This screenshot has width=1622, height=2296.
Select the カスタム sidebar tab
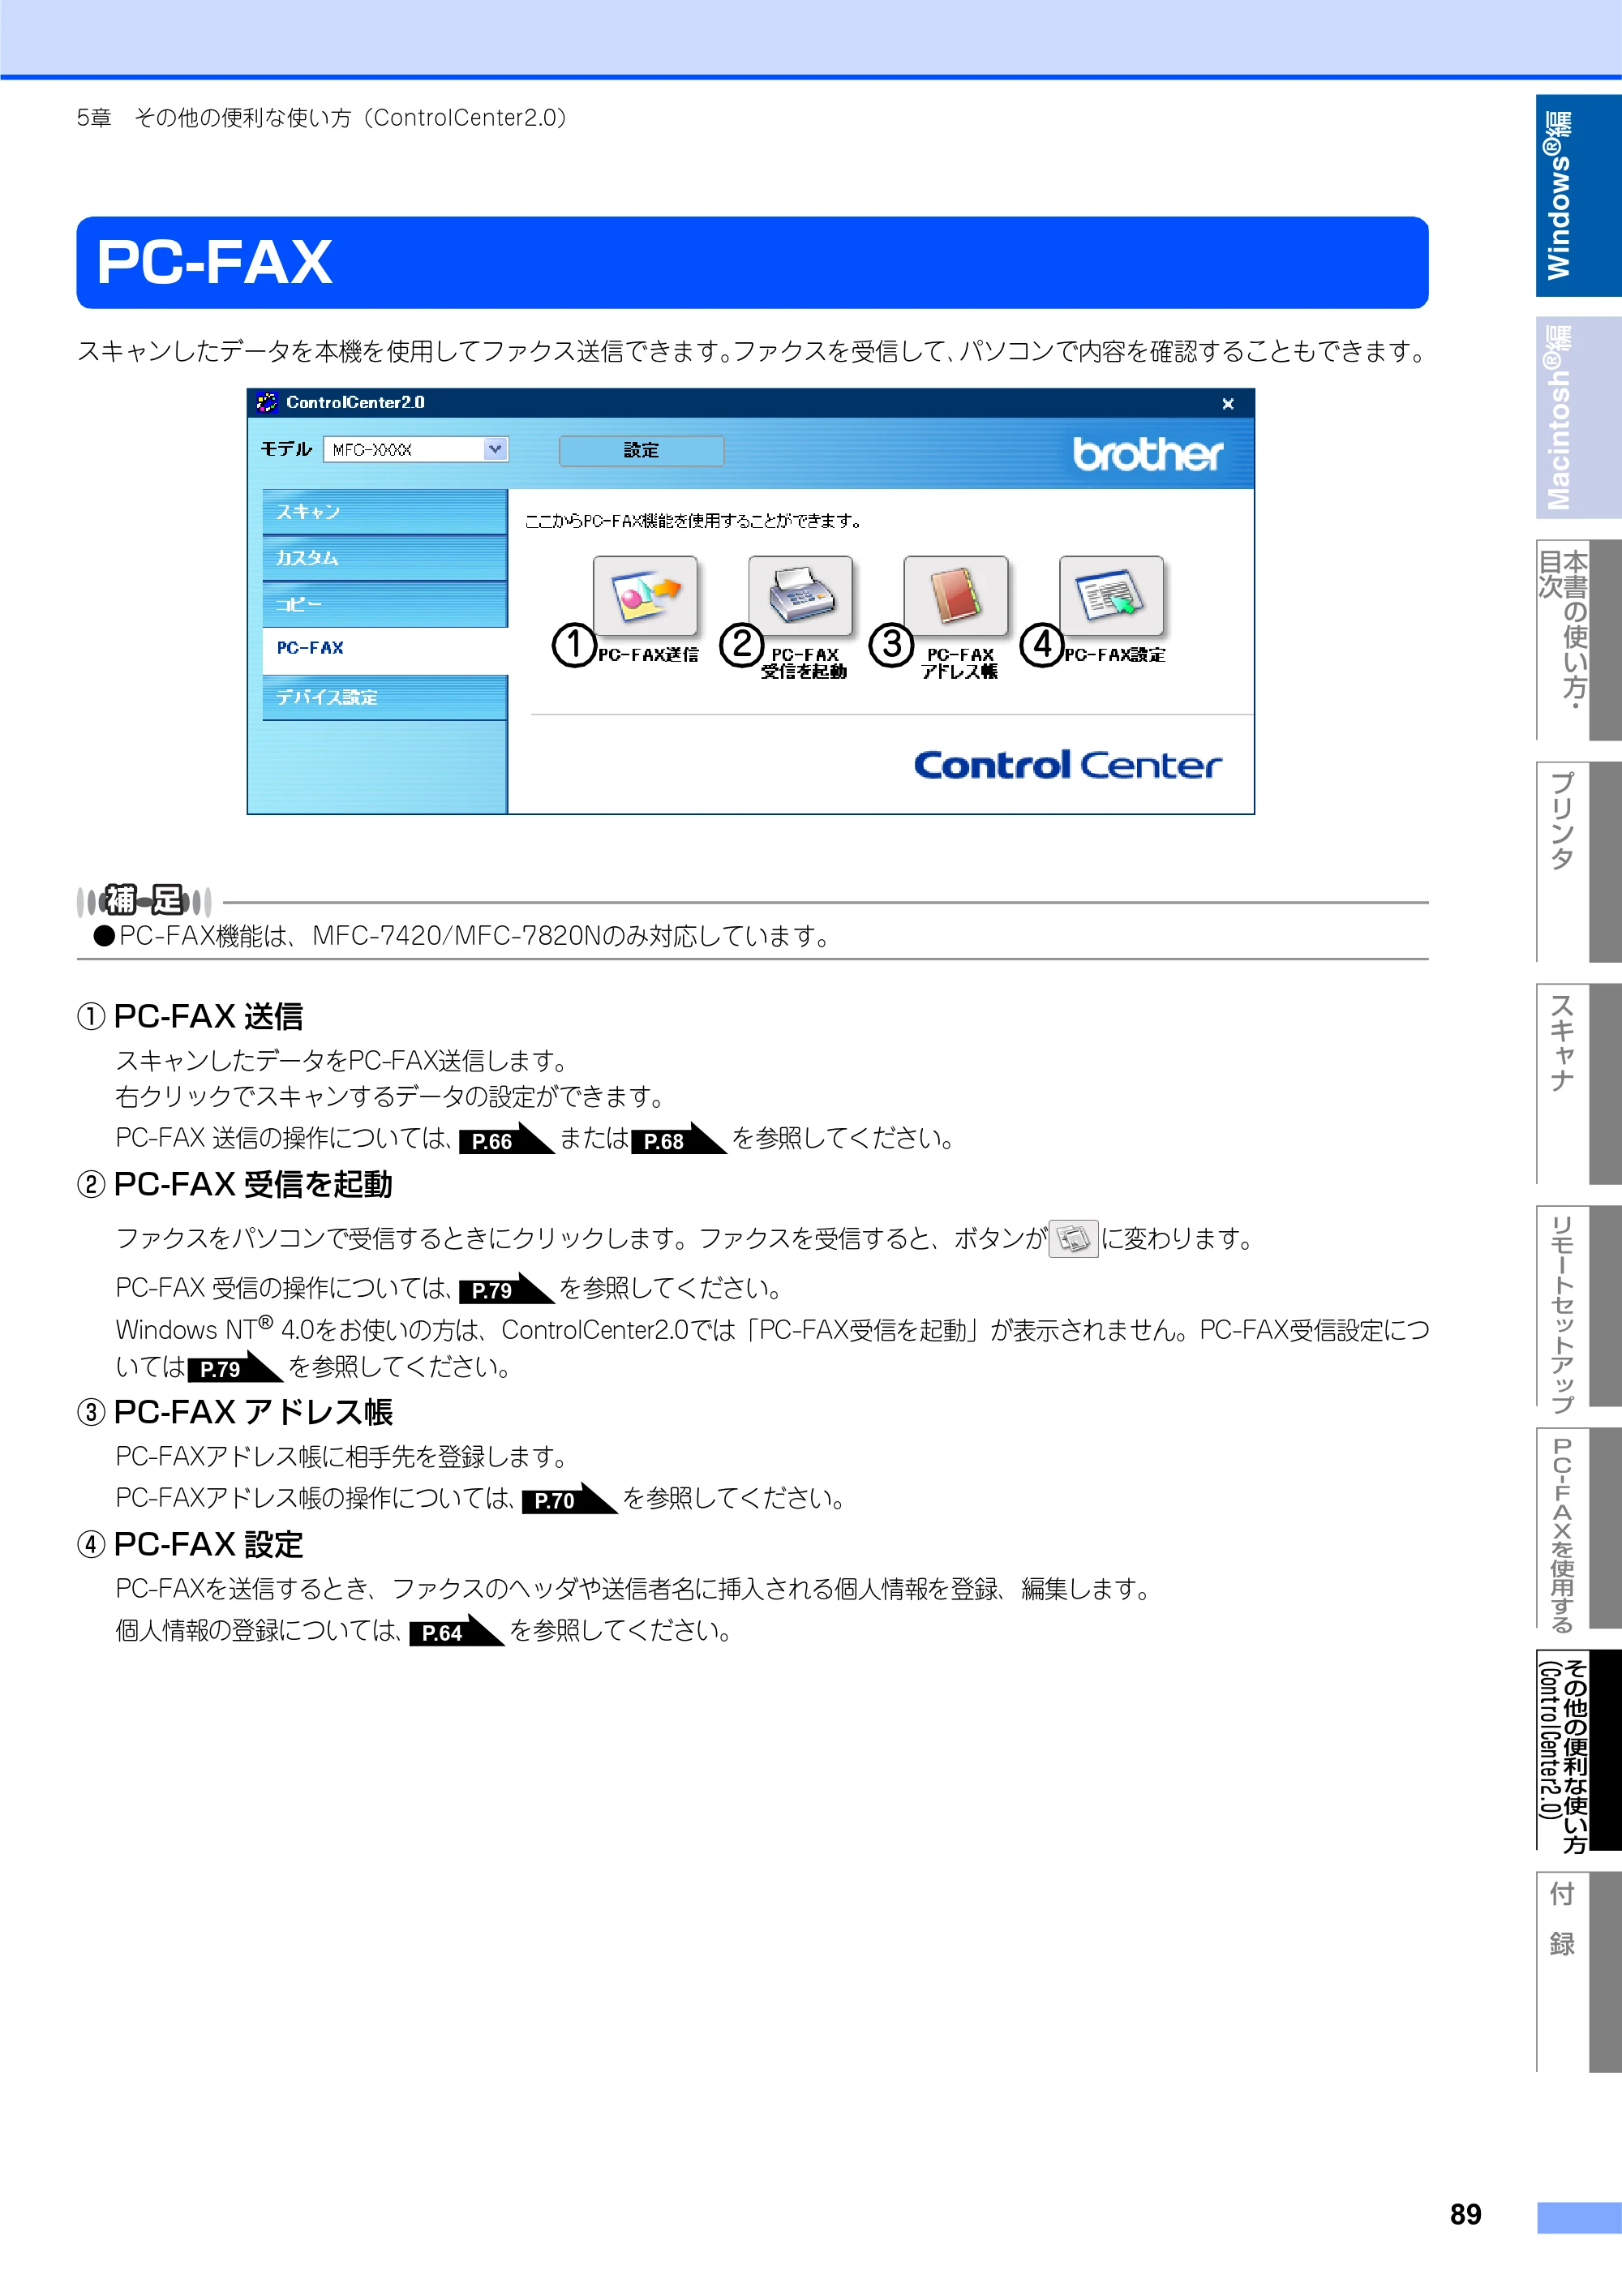click(x=385, y=558)
